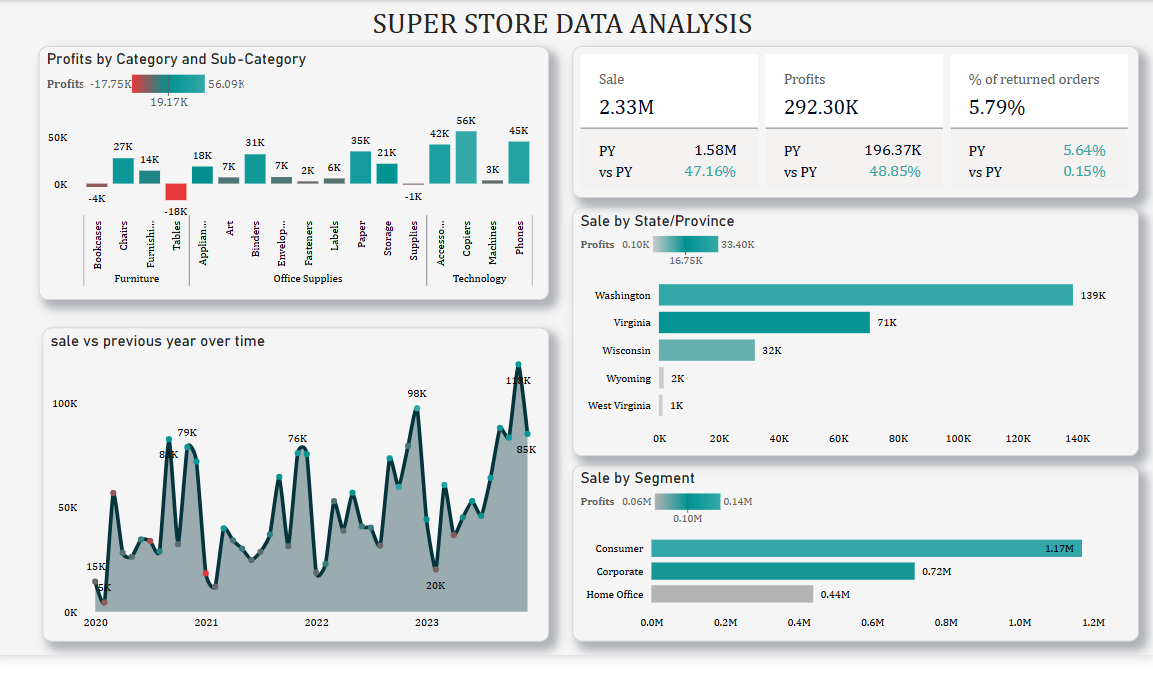Click the 2022 label on time axis
The image size is (1153, 674).
tap(316, 623)
